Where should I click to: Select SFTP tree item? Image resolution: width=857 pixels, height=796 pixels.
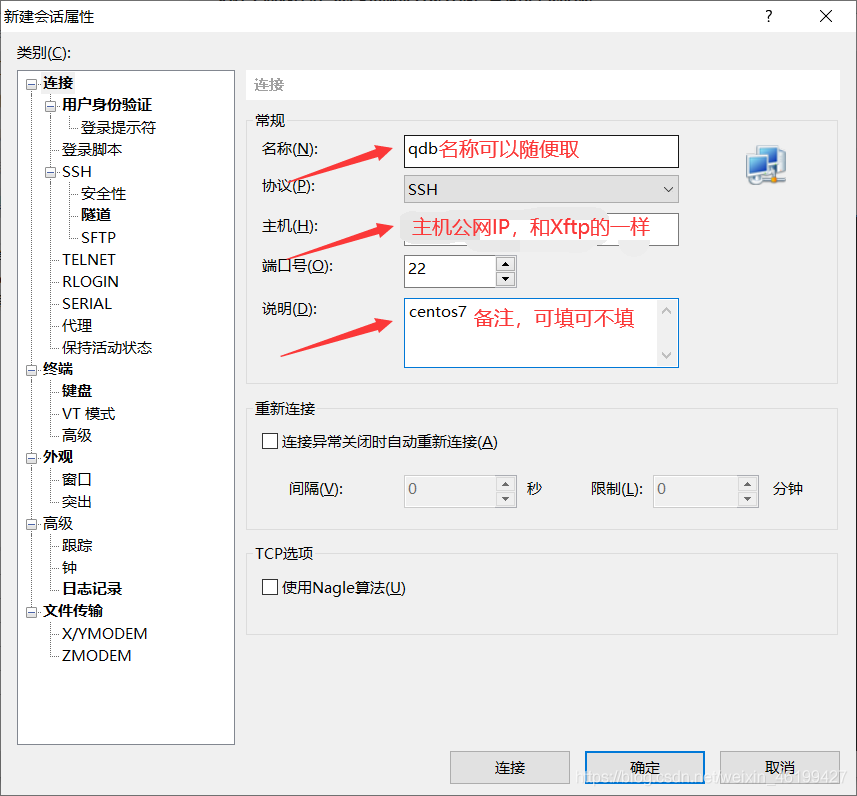tap(98, 238)
